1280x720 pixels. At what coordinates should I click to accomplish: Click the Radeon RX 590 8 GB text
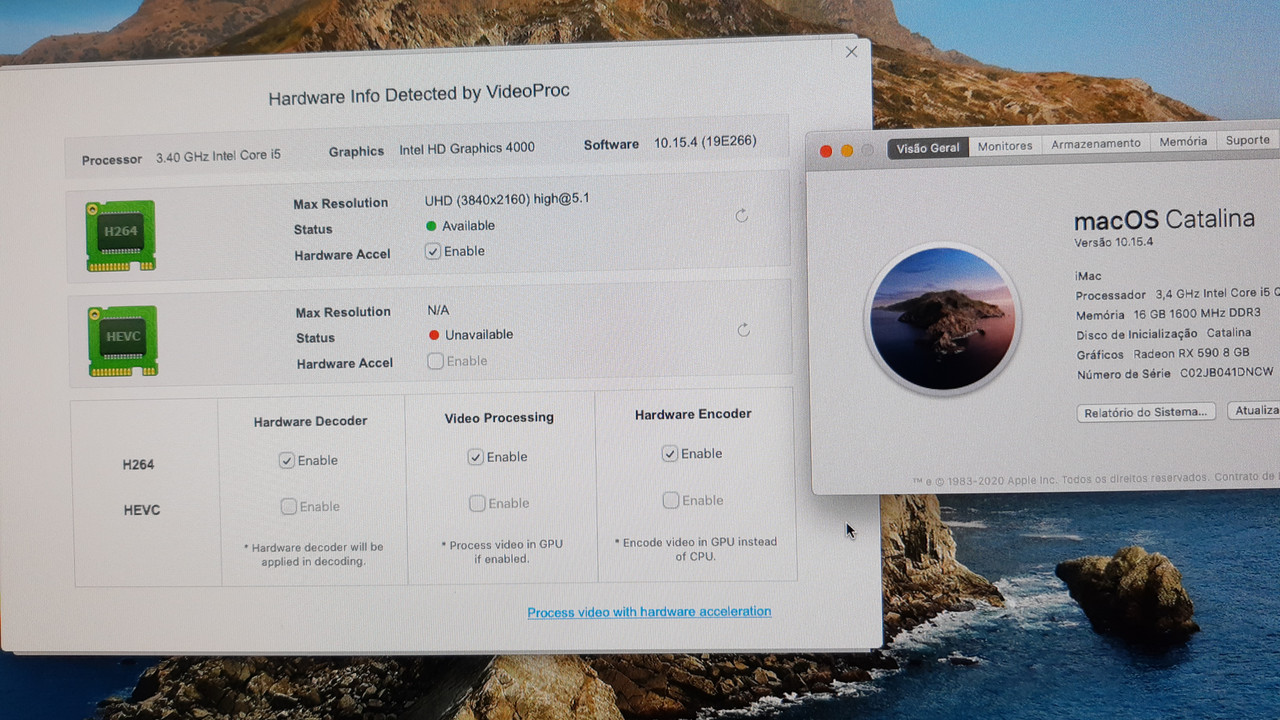click(1191, 354)
